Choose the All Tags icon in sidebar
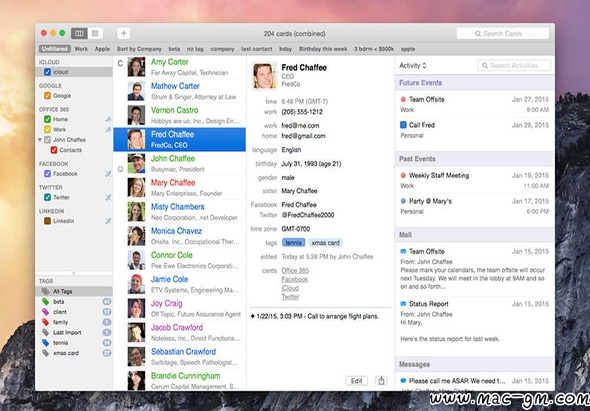Screen dimensions: 590x411 click(x=46, y=291)
